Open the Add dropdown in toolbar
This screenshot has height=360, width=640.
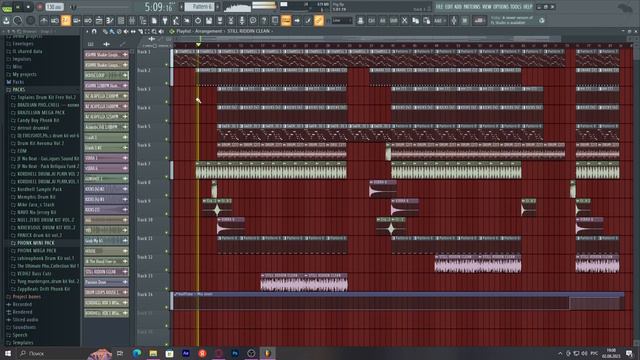coord(439,20)
